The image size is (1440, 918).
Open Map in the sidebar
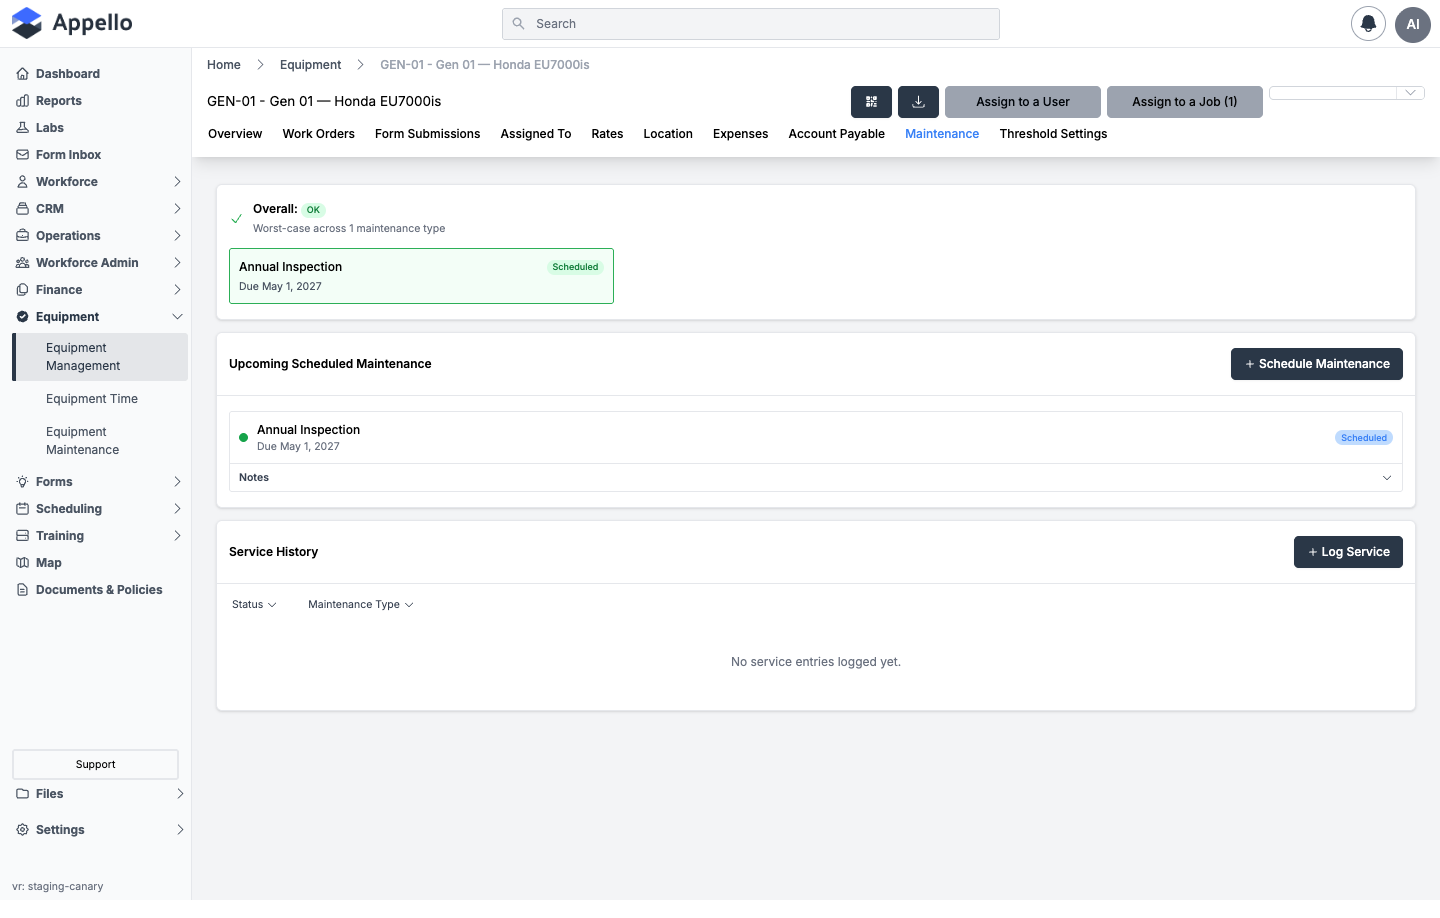click(x=48, y=563)
